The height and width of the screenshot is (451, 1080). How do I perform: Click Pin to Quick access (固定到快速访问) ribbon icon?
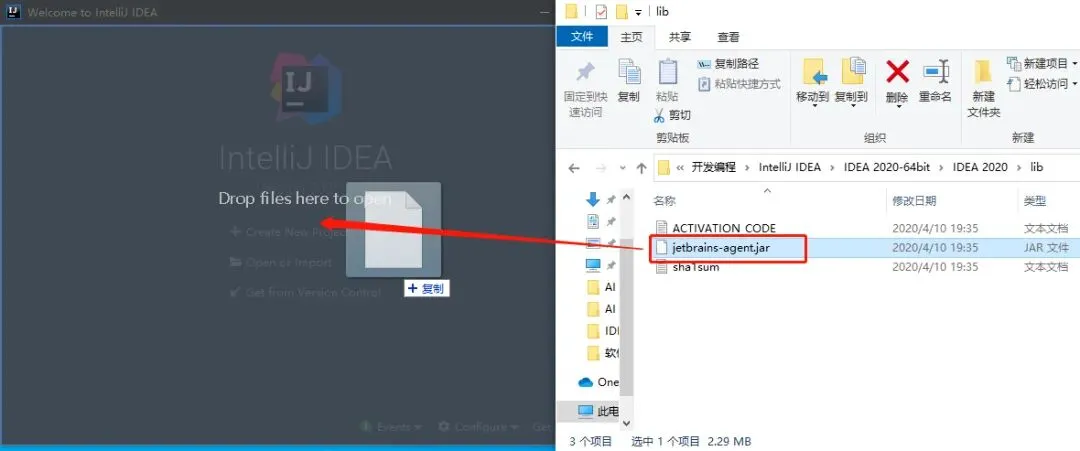click(x=585, y=72)
